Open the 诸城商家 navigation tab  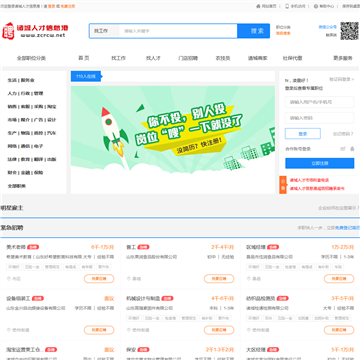[x=257, y=58]
